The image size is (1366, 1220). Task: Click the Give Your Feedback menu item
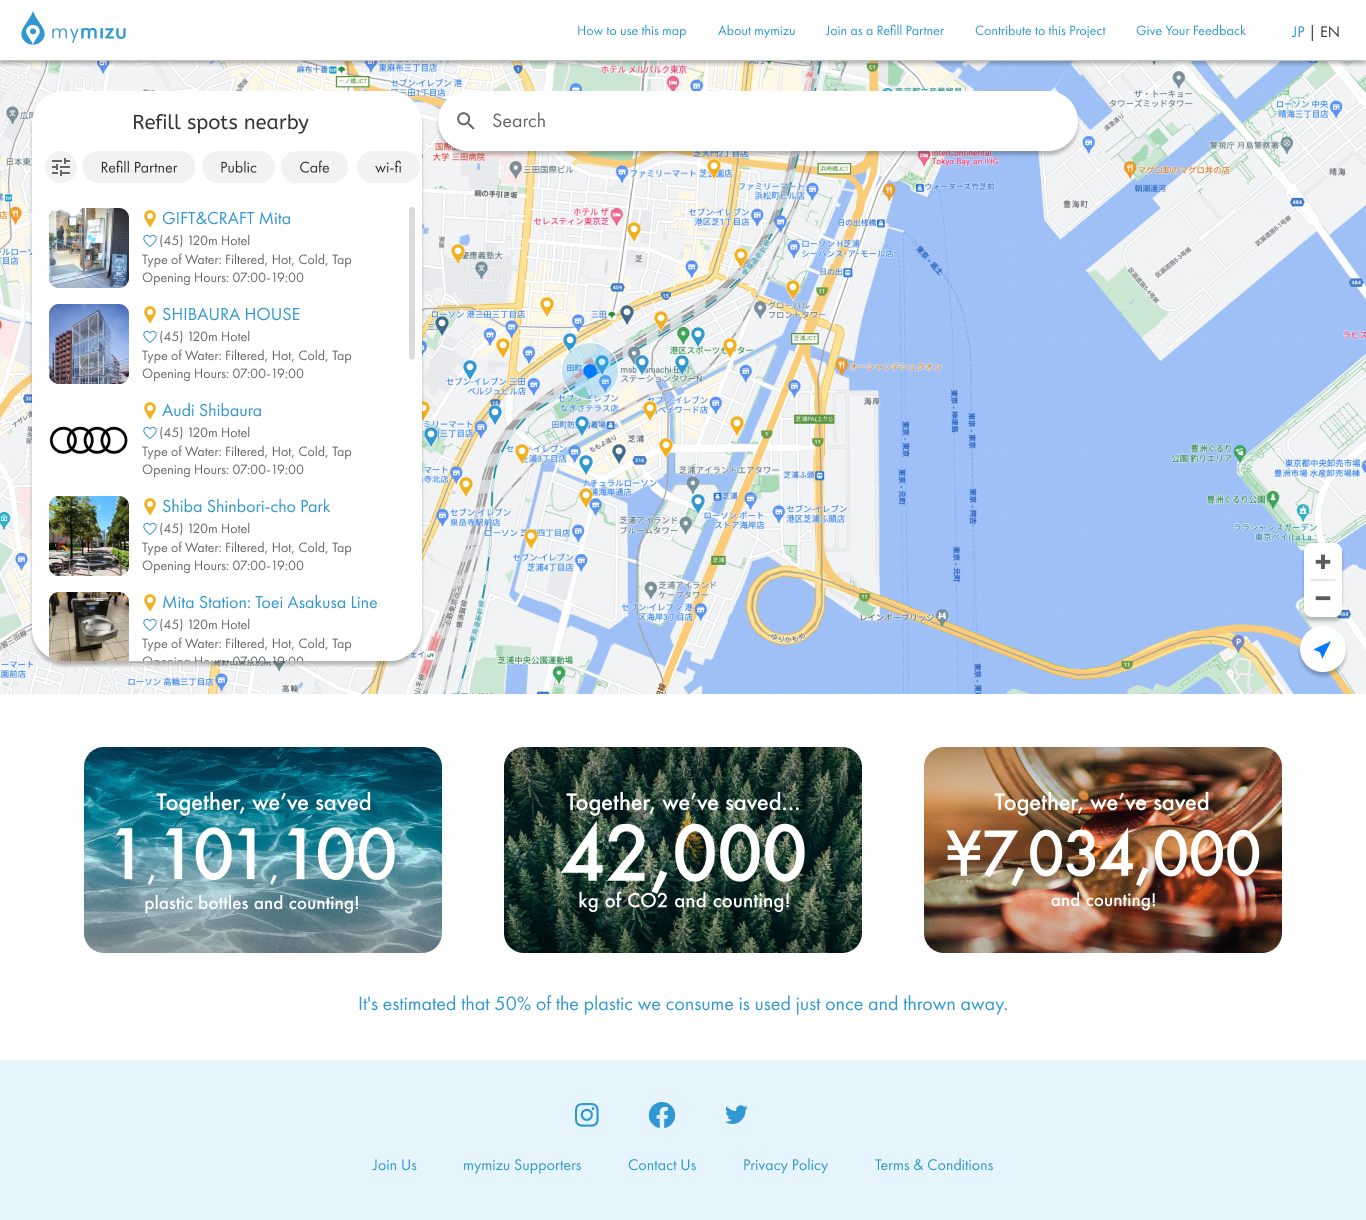pyautogui.click(x=1190, y=31)
